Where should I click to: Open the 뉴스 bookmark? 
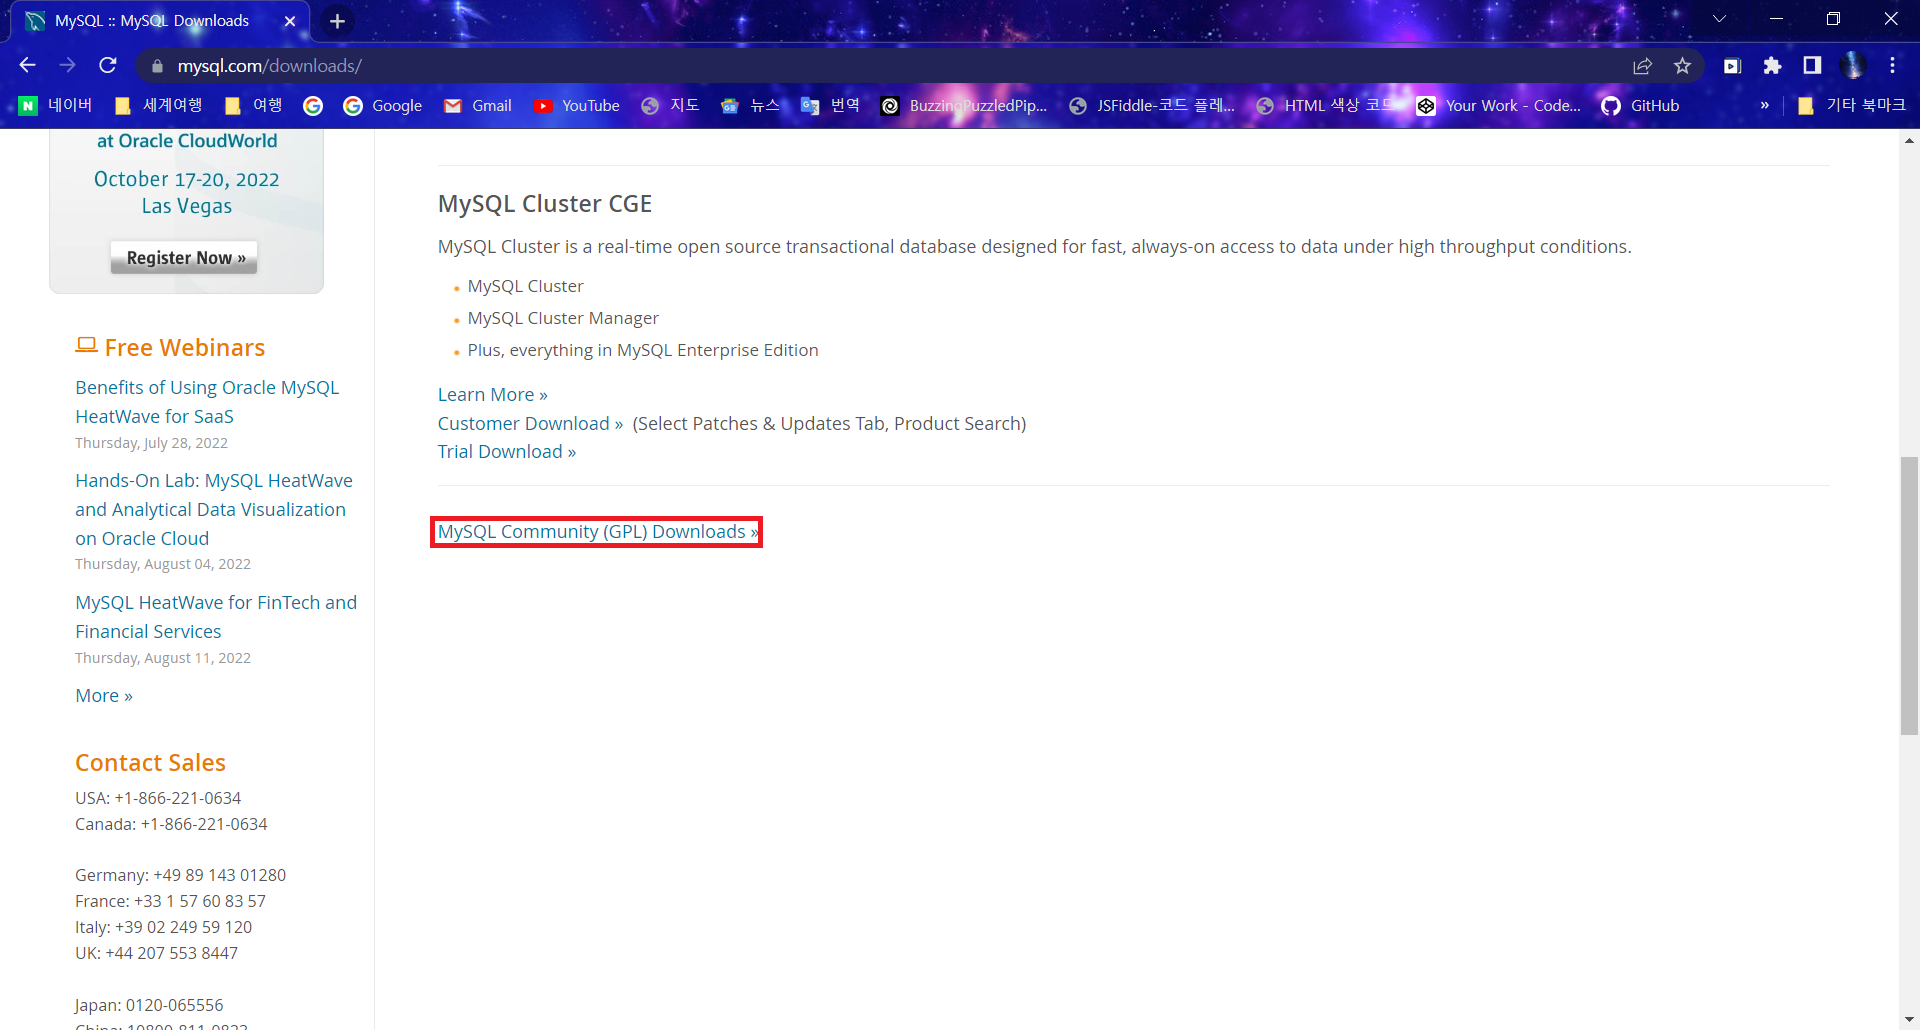point(751,105)
